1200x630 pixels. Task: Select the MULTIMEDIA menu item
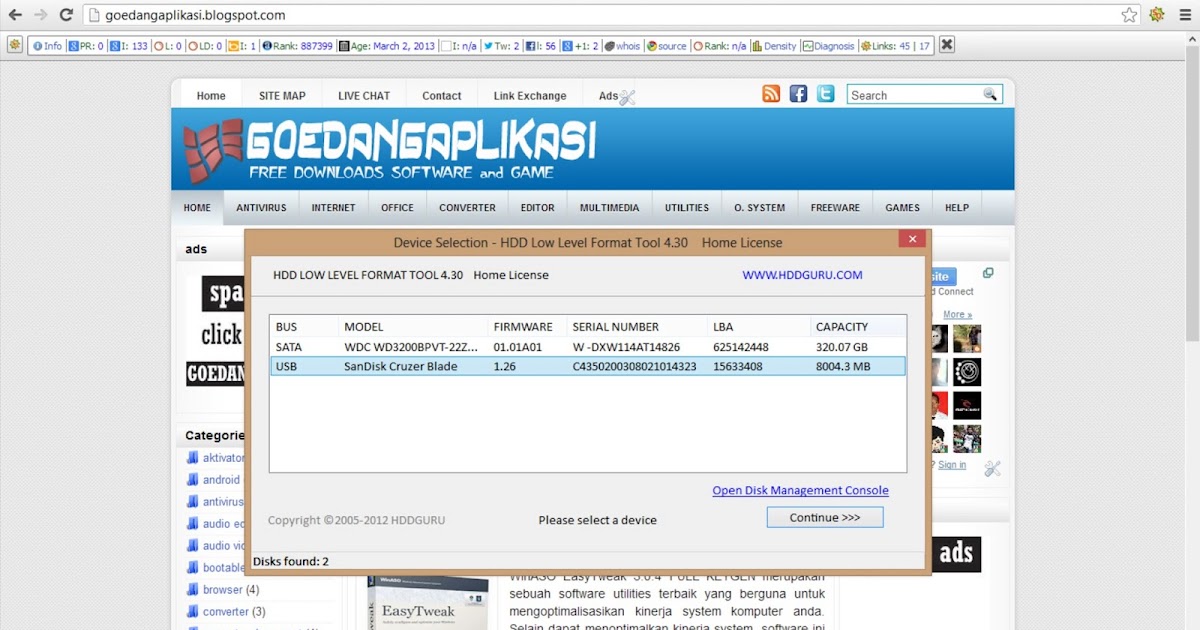click(x=609, y=208)
